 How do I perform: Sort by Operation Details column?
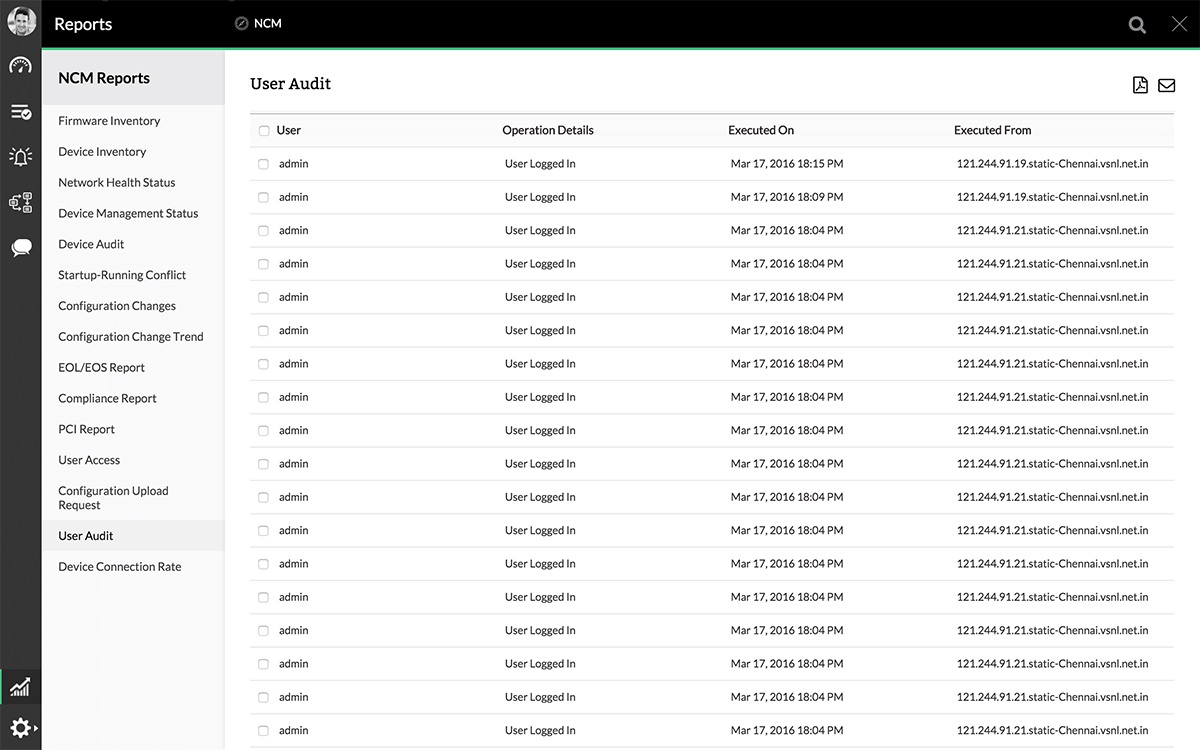click(x=548, y=130)
